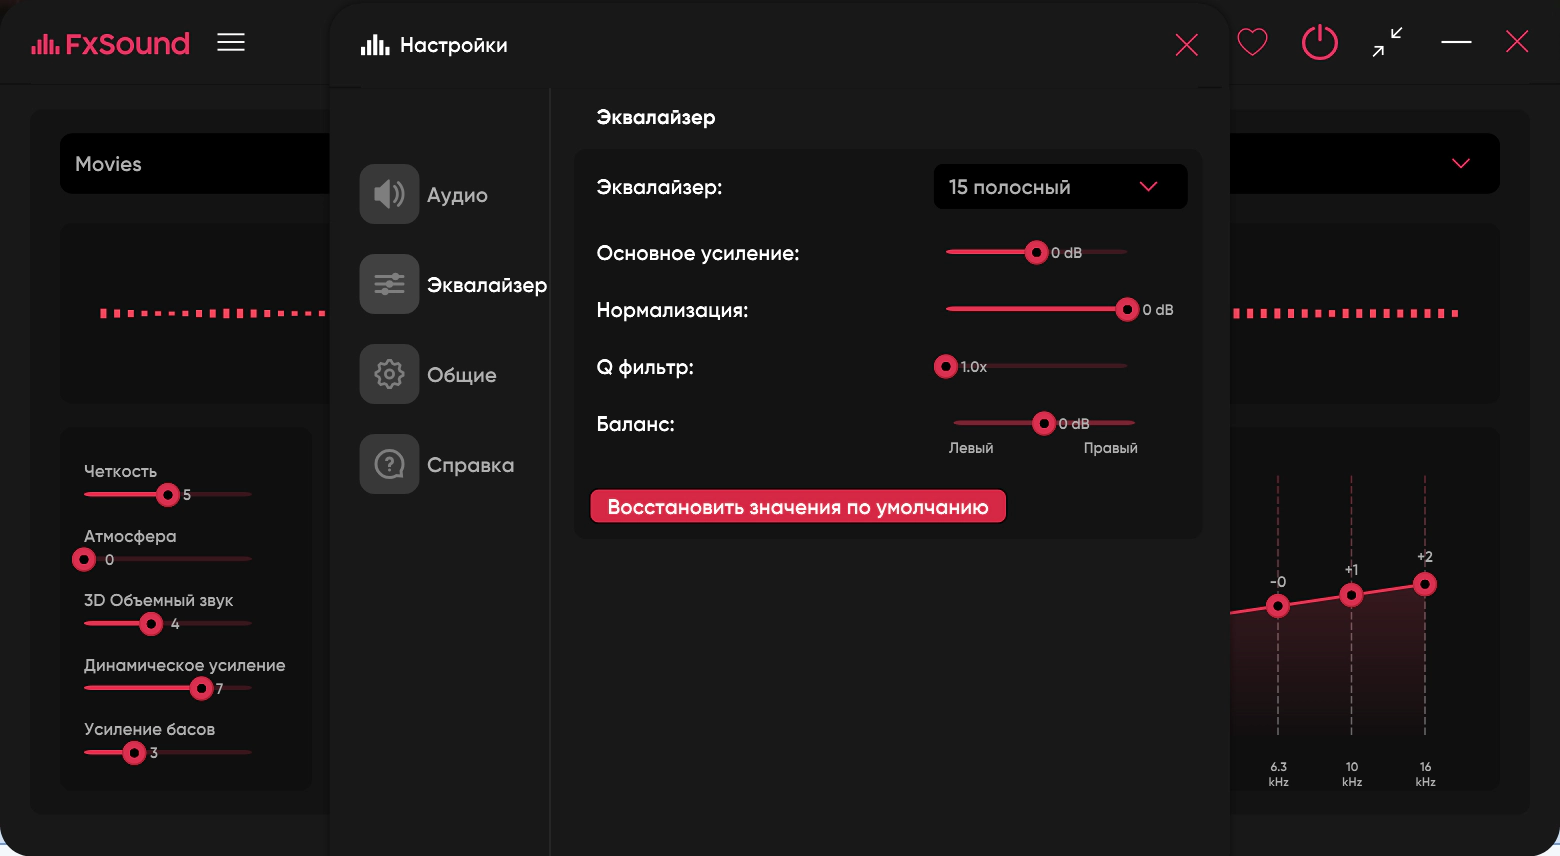Select the Эквалайзер sliders icon in sidebar

point(389,284)
